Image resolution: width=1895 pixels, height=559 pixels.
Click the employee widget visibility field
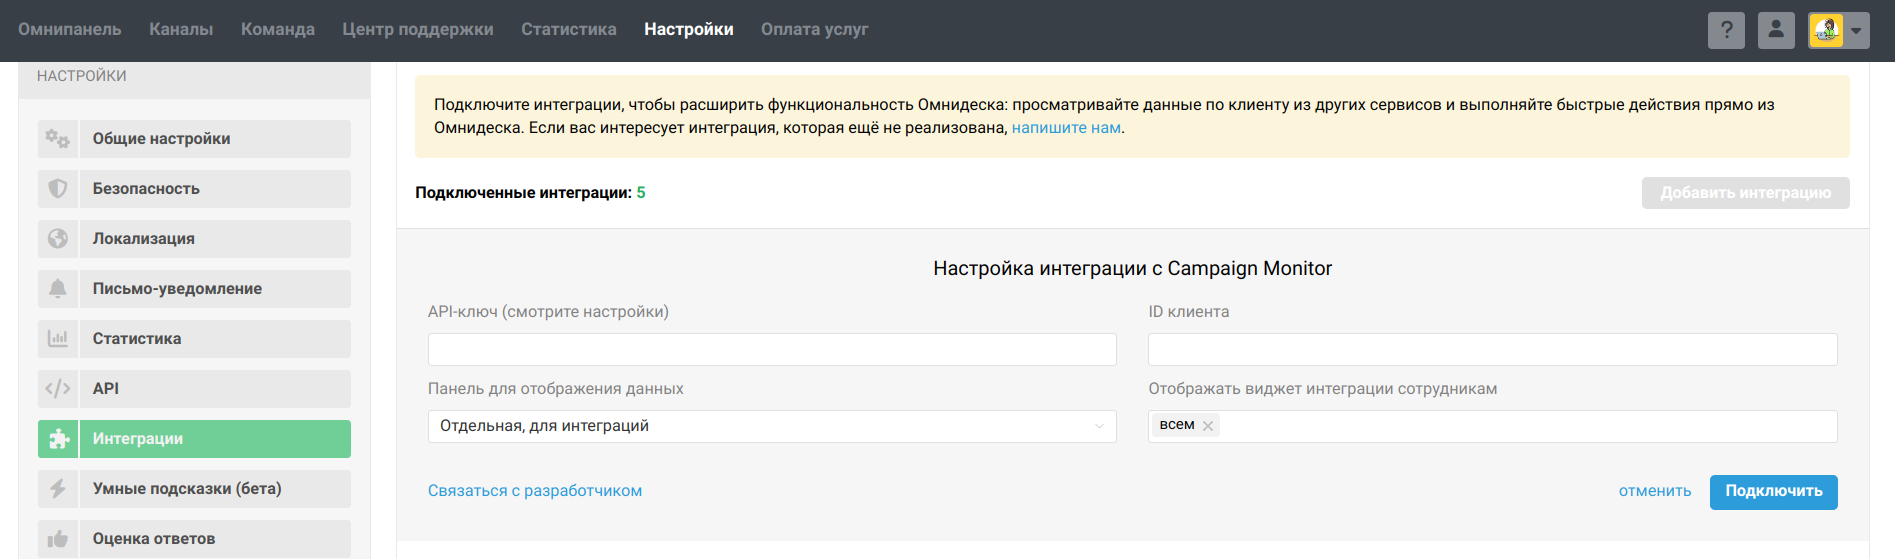click(1492, 426)
